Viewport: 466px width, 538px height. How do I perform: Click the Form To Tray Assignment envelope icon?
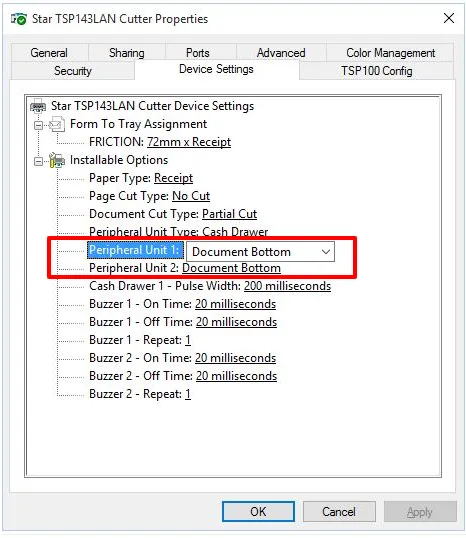pos(57,124)
